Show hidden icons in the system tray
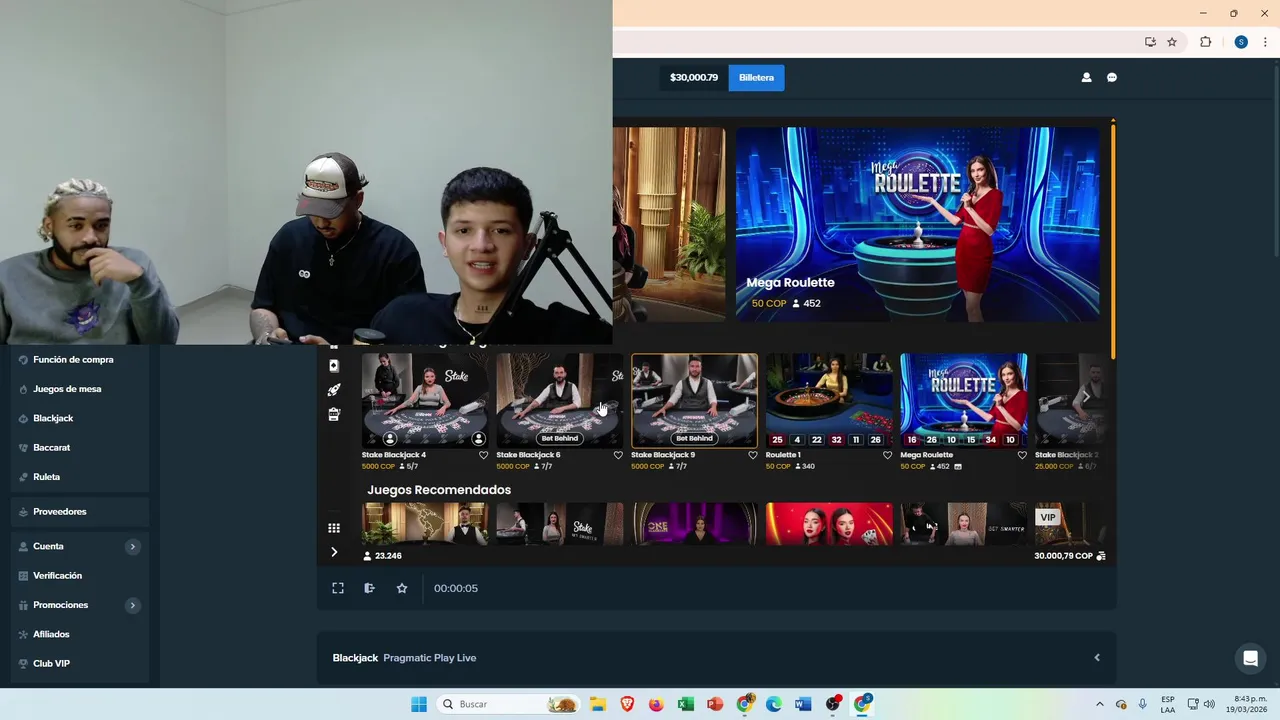The width and height of the screenshot is (1280, 720). (x=1100, y=704)
